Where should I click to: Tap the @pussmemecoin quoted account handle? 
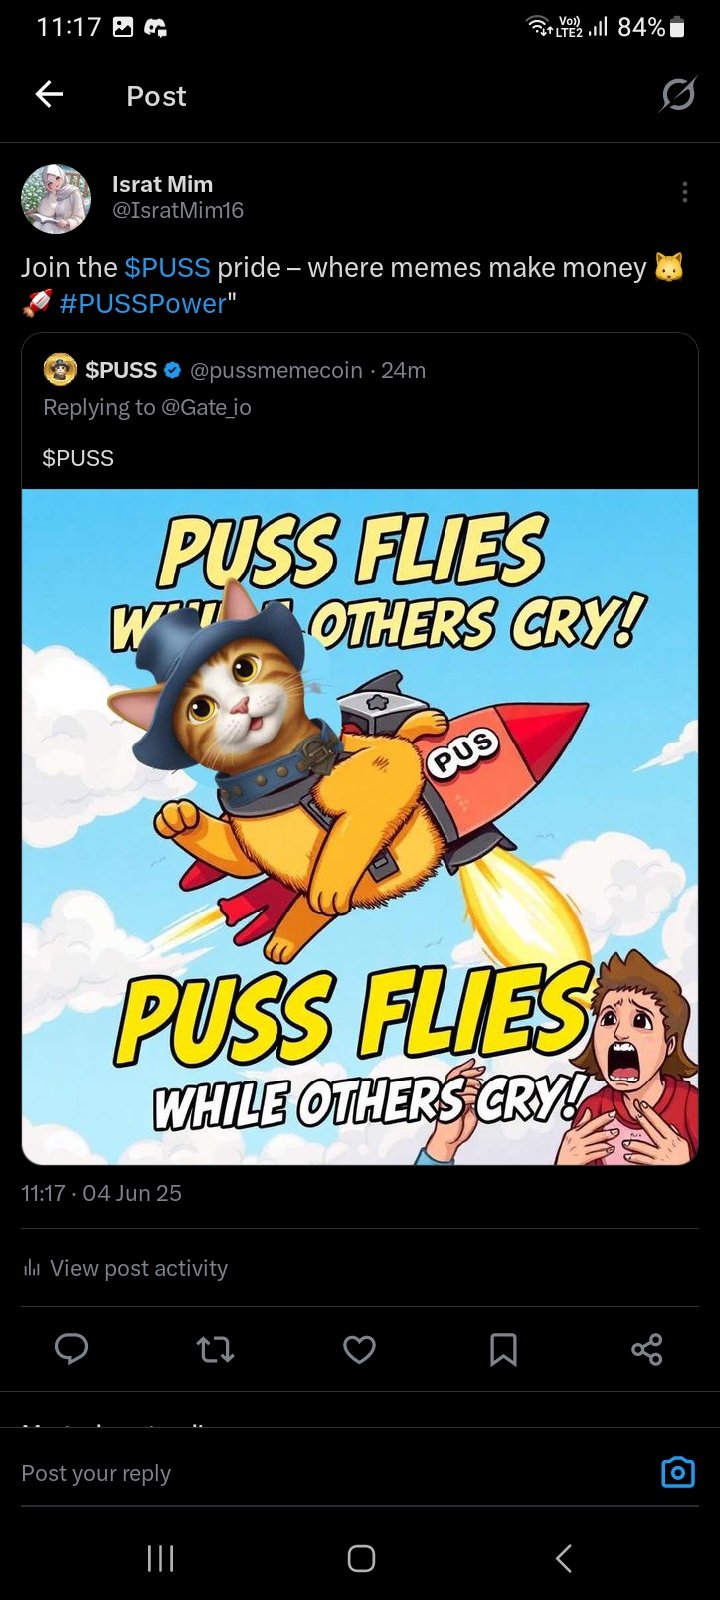point(276,370)
